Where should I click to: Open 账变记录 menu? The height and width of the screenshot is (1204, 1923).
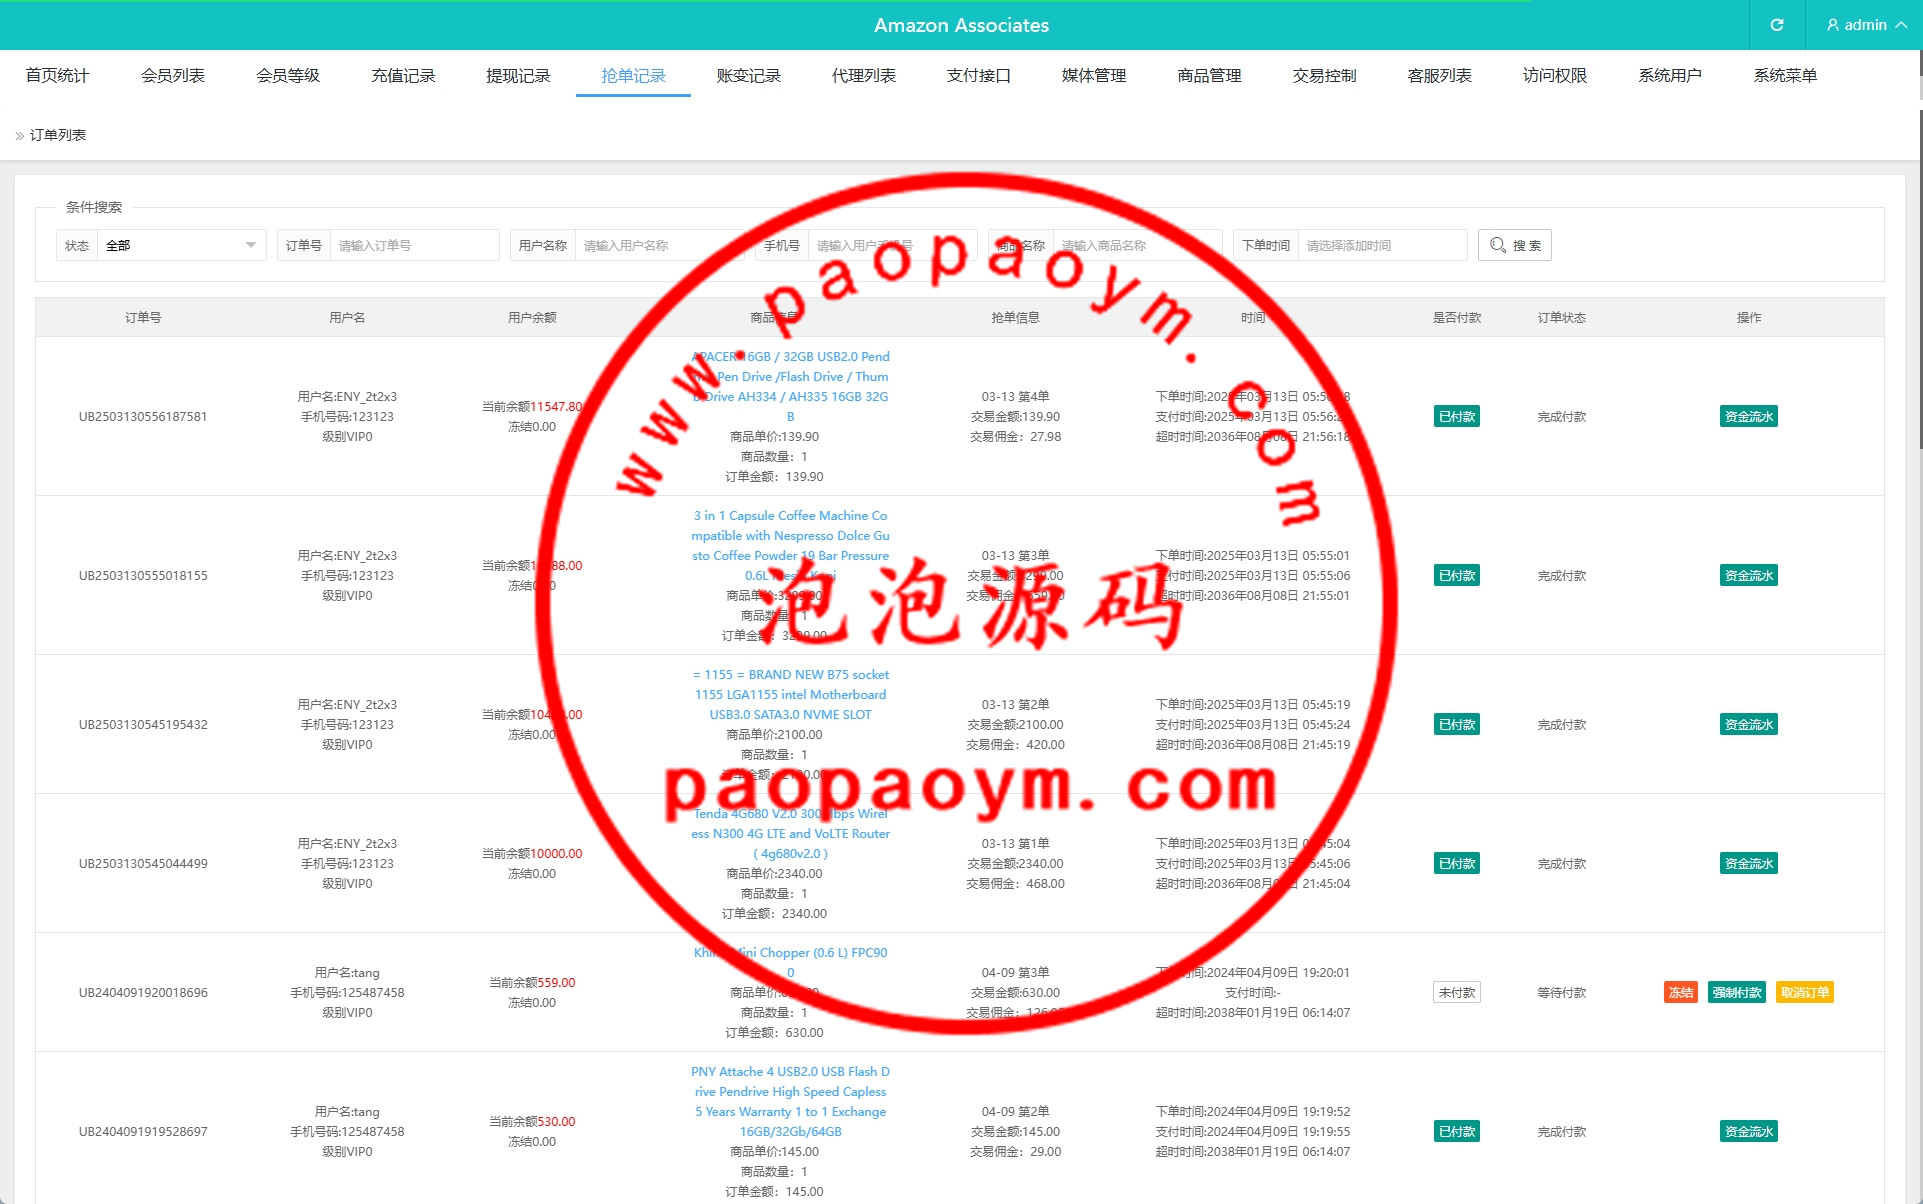click(x=748, y=76)
